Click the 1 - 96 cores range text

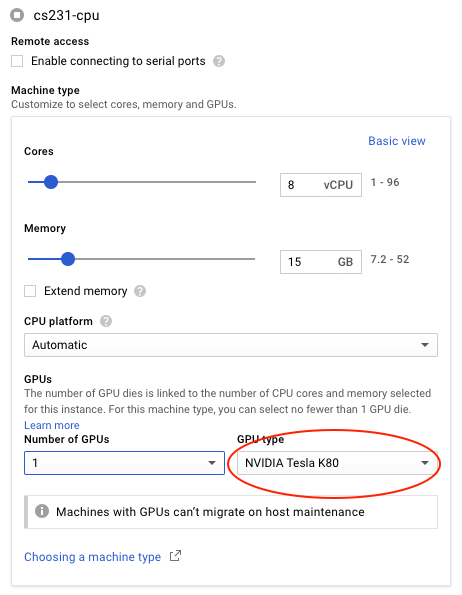point(385,183)
